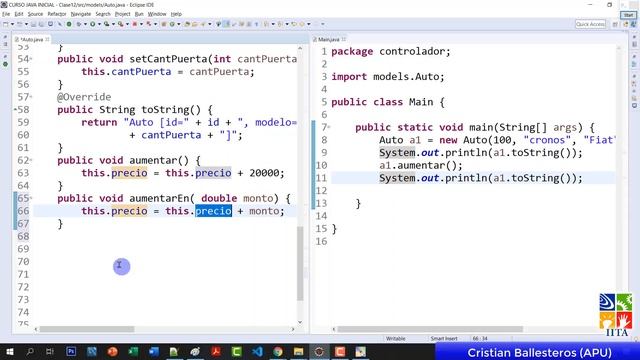Click the '@Override' annotation on line 57
This screenshot has width=640, height=360.
tap(84, 97)
